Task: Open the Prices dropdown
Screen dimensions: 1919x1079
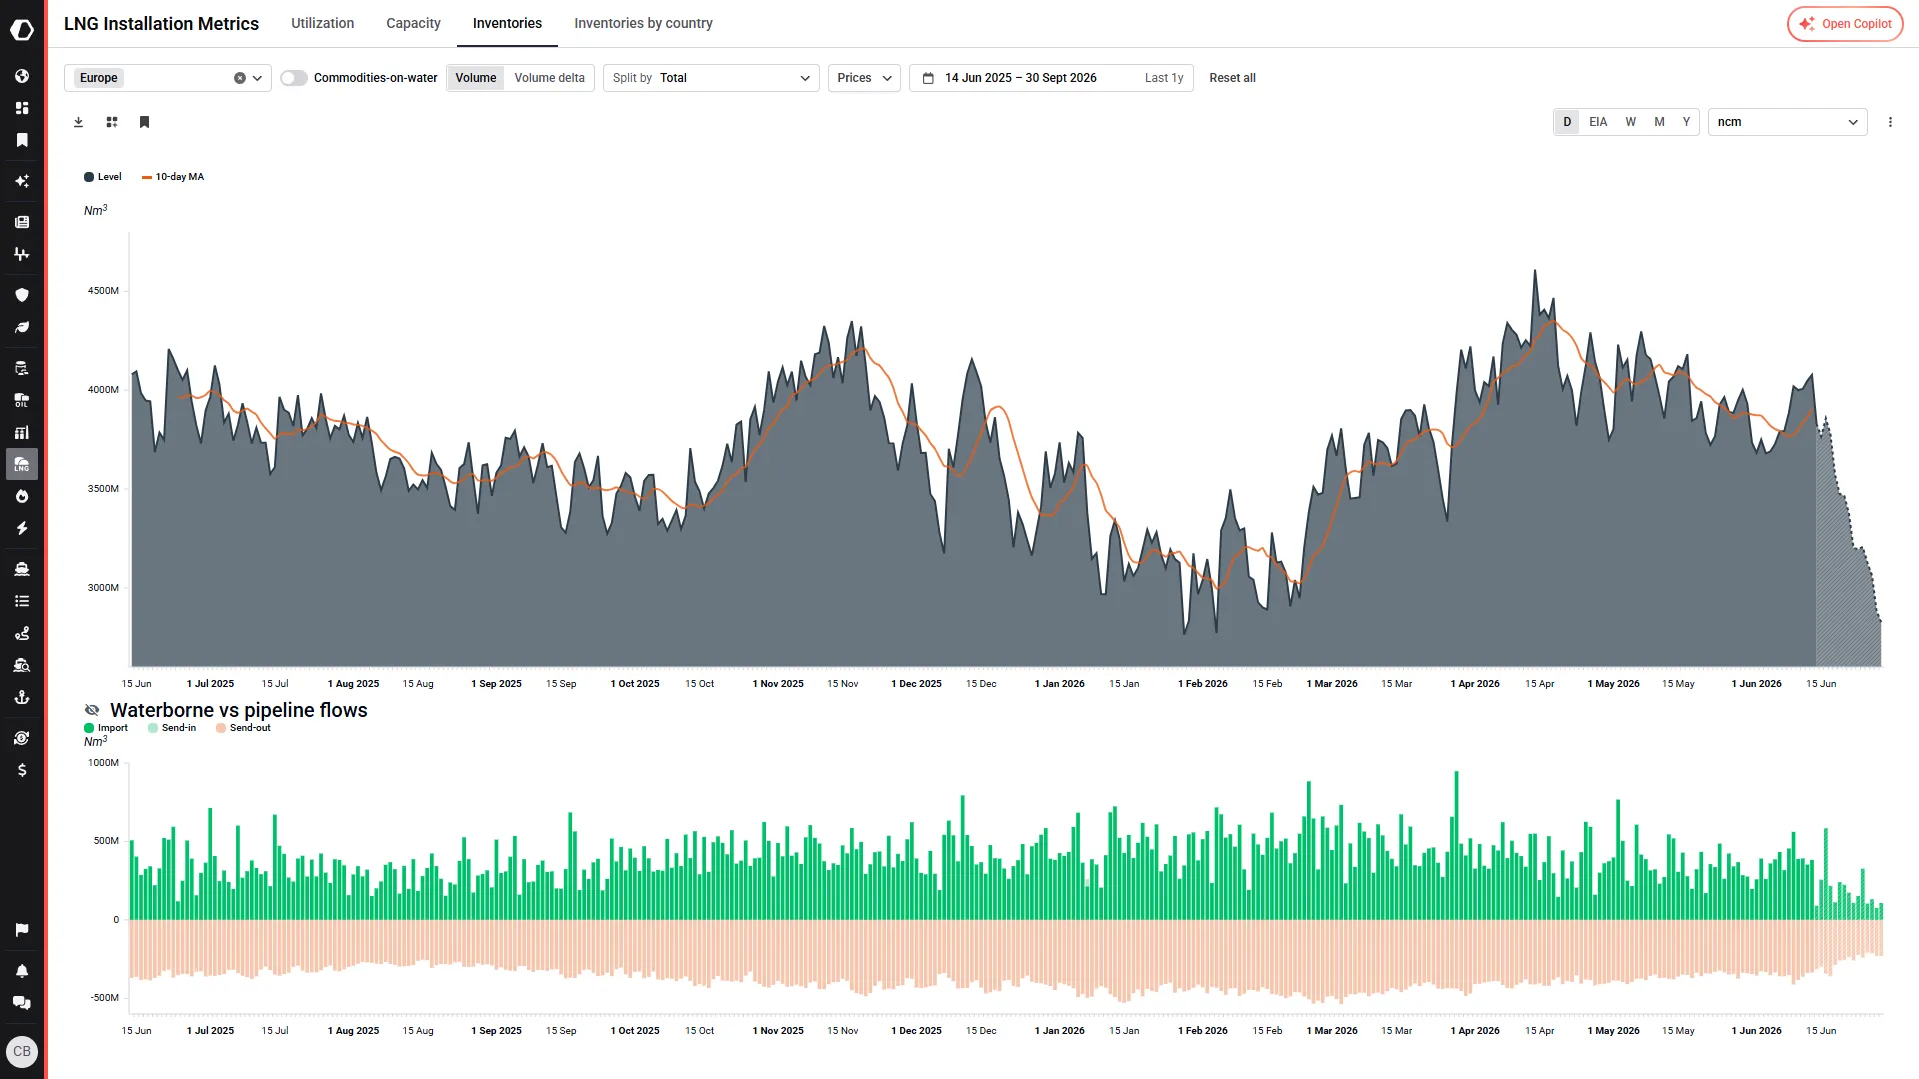Action: [864, 78]
